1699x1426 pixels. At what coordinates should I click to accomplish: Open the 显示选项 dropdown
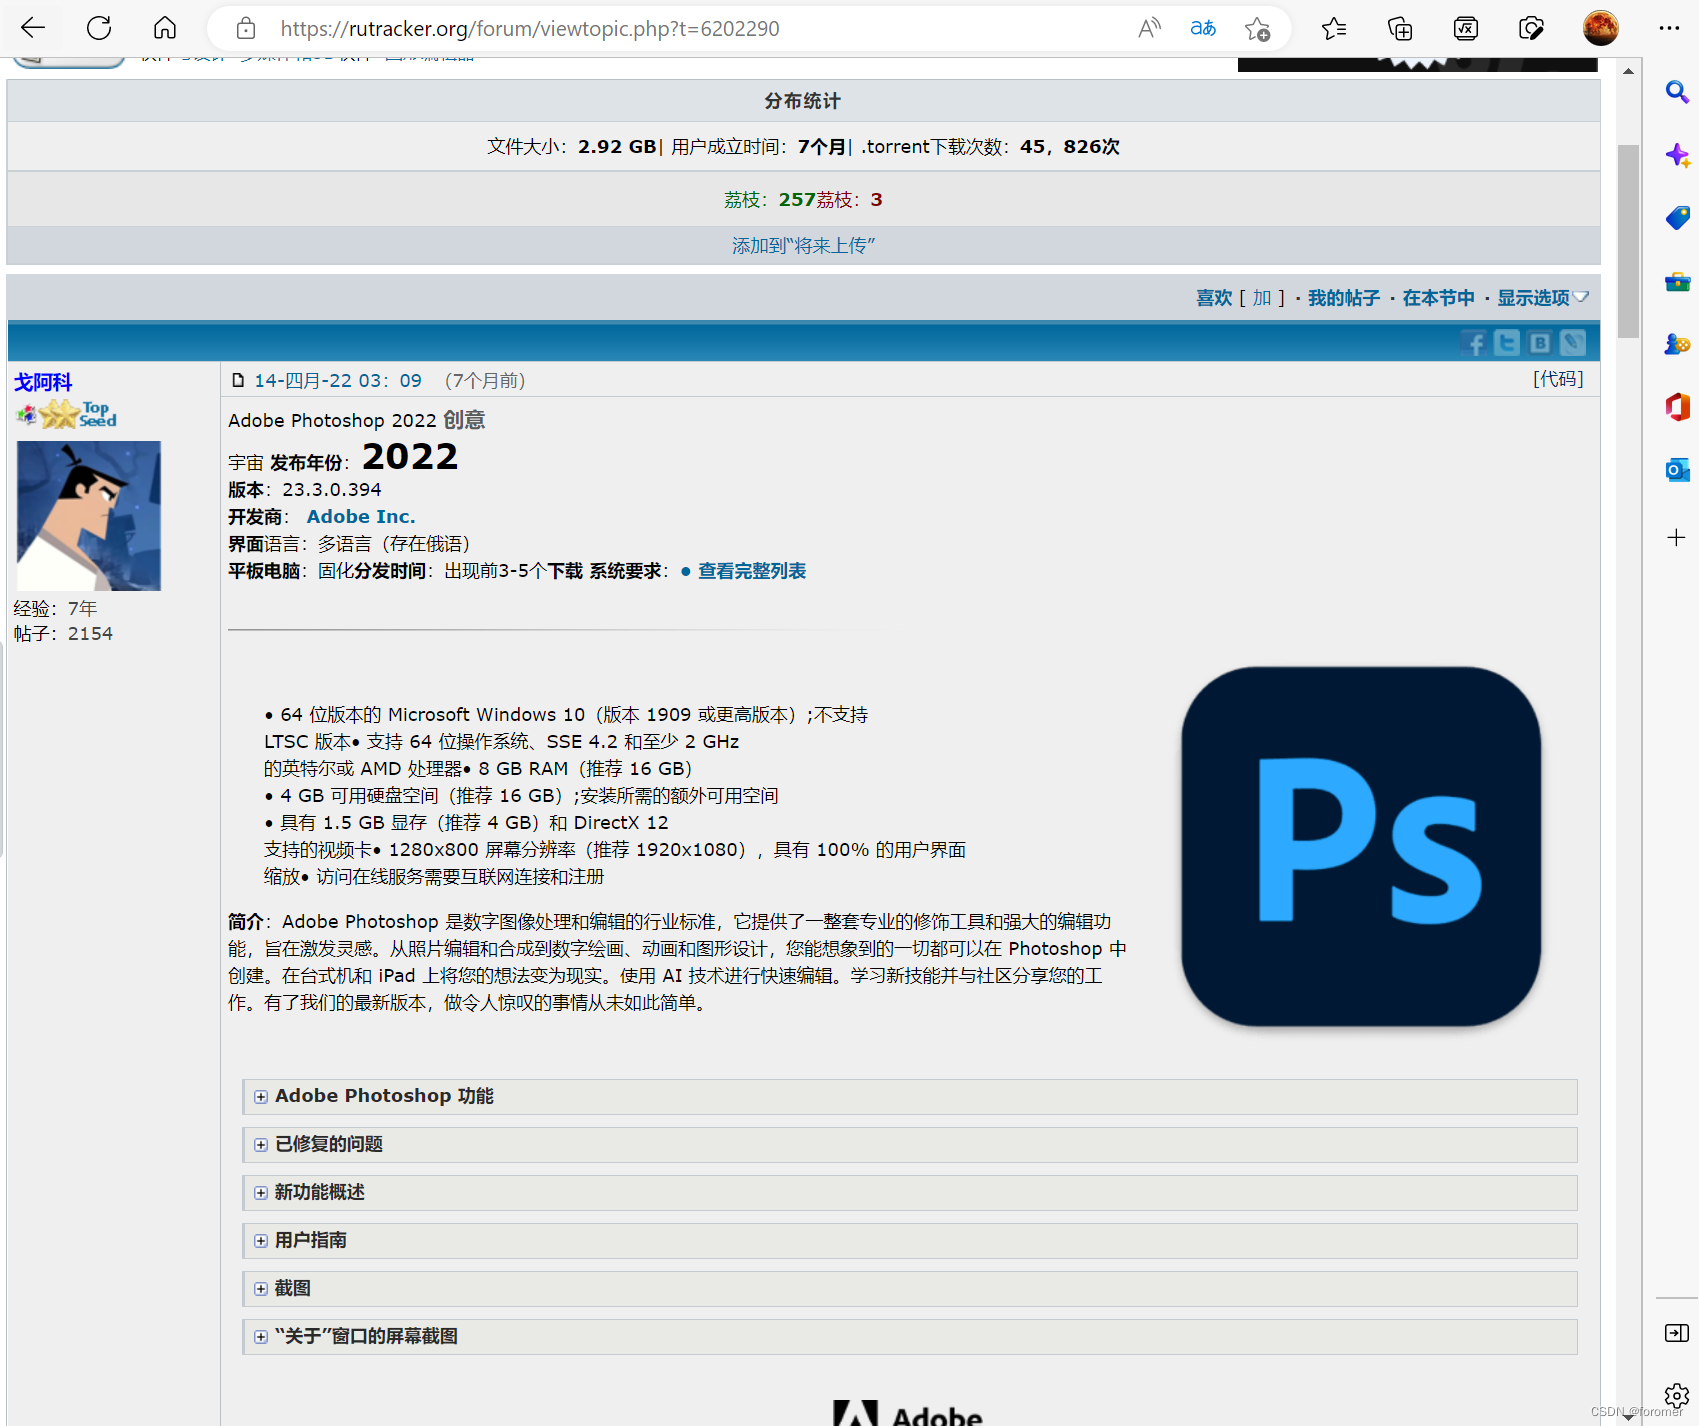tap(1534, 297)
